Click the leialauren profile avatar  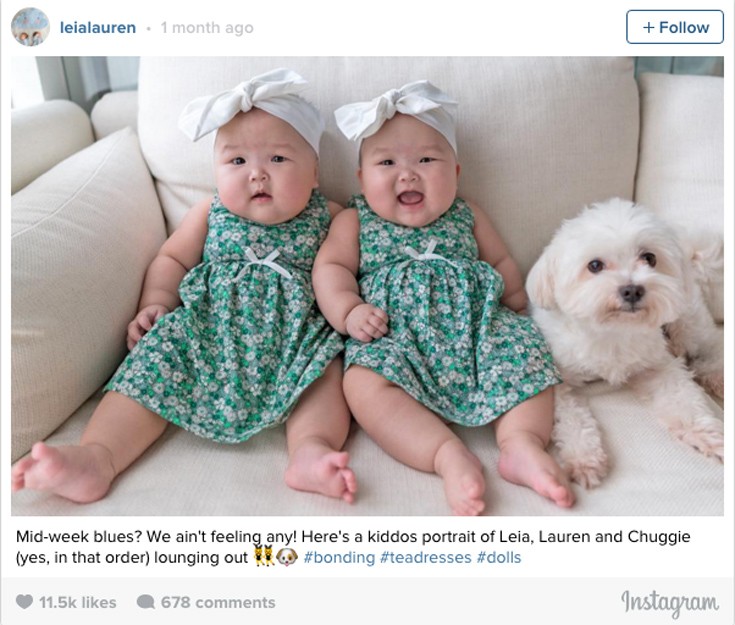tap(30, 27)
